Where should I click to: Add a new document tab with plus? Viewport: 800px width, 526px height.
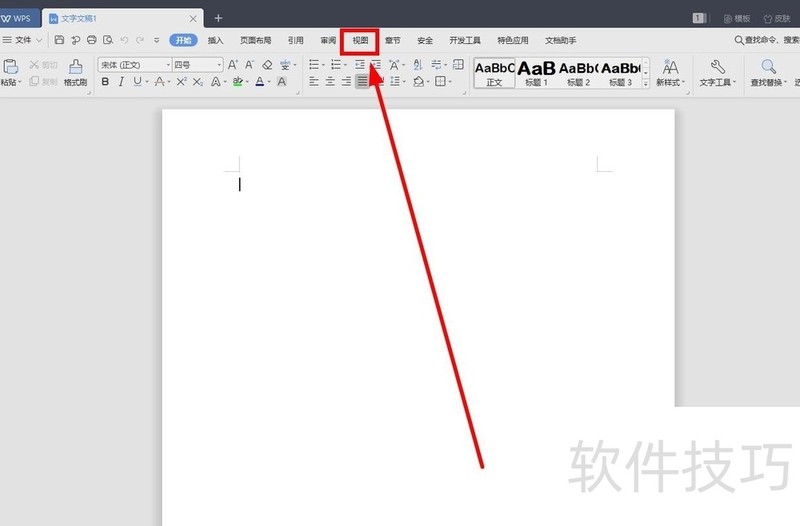pyautogui.click(x=218, y=18)
